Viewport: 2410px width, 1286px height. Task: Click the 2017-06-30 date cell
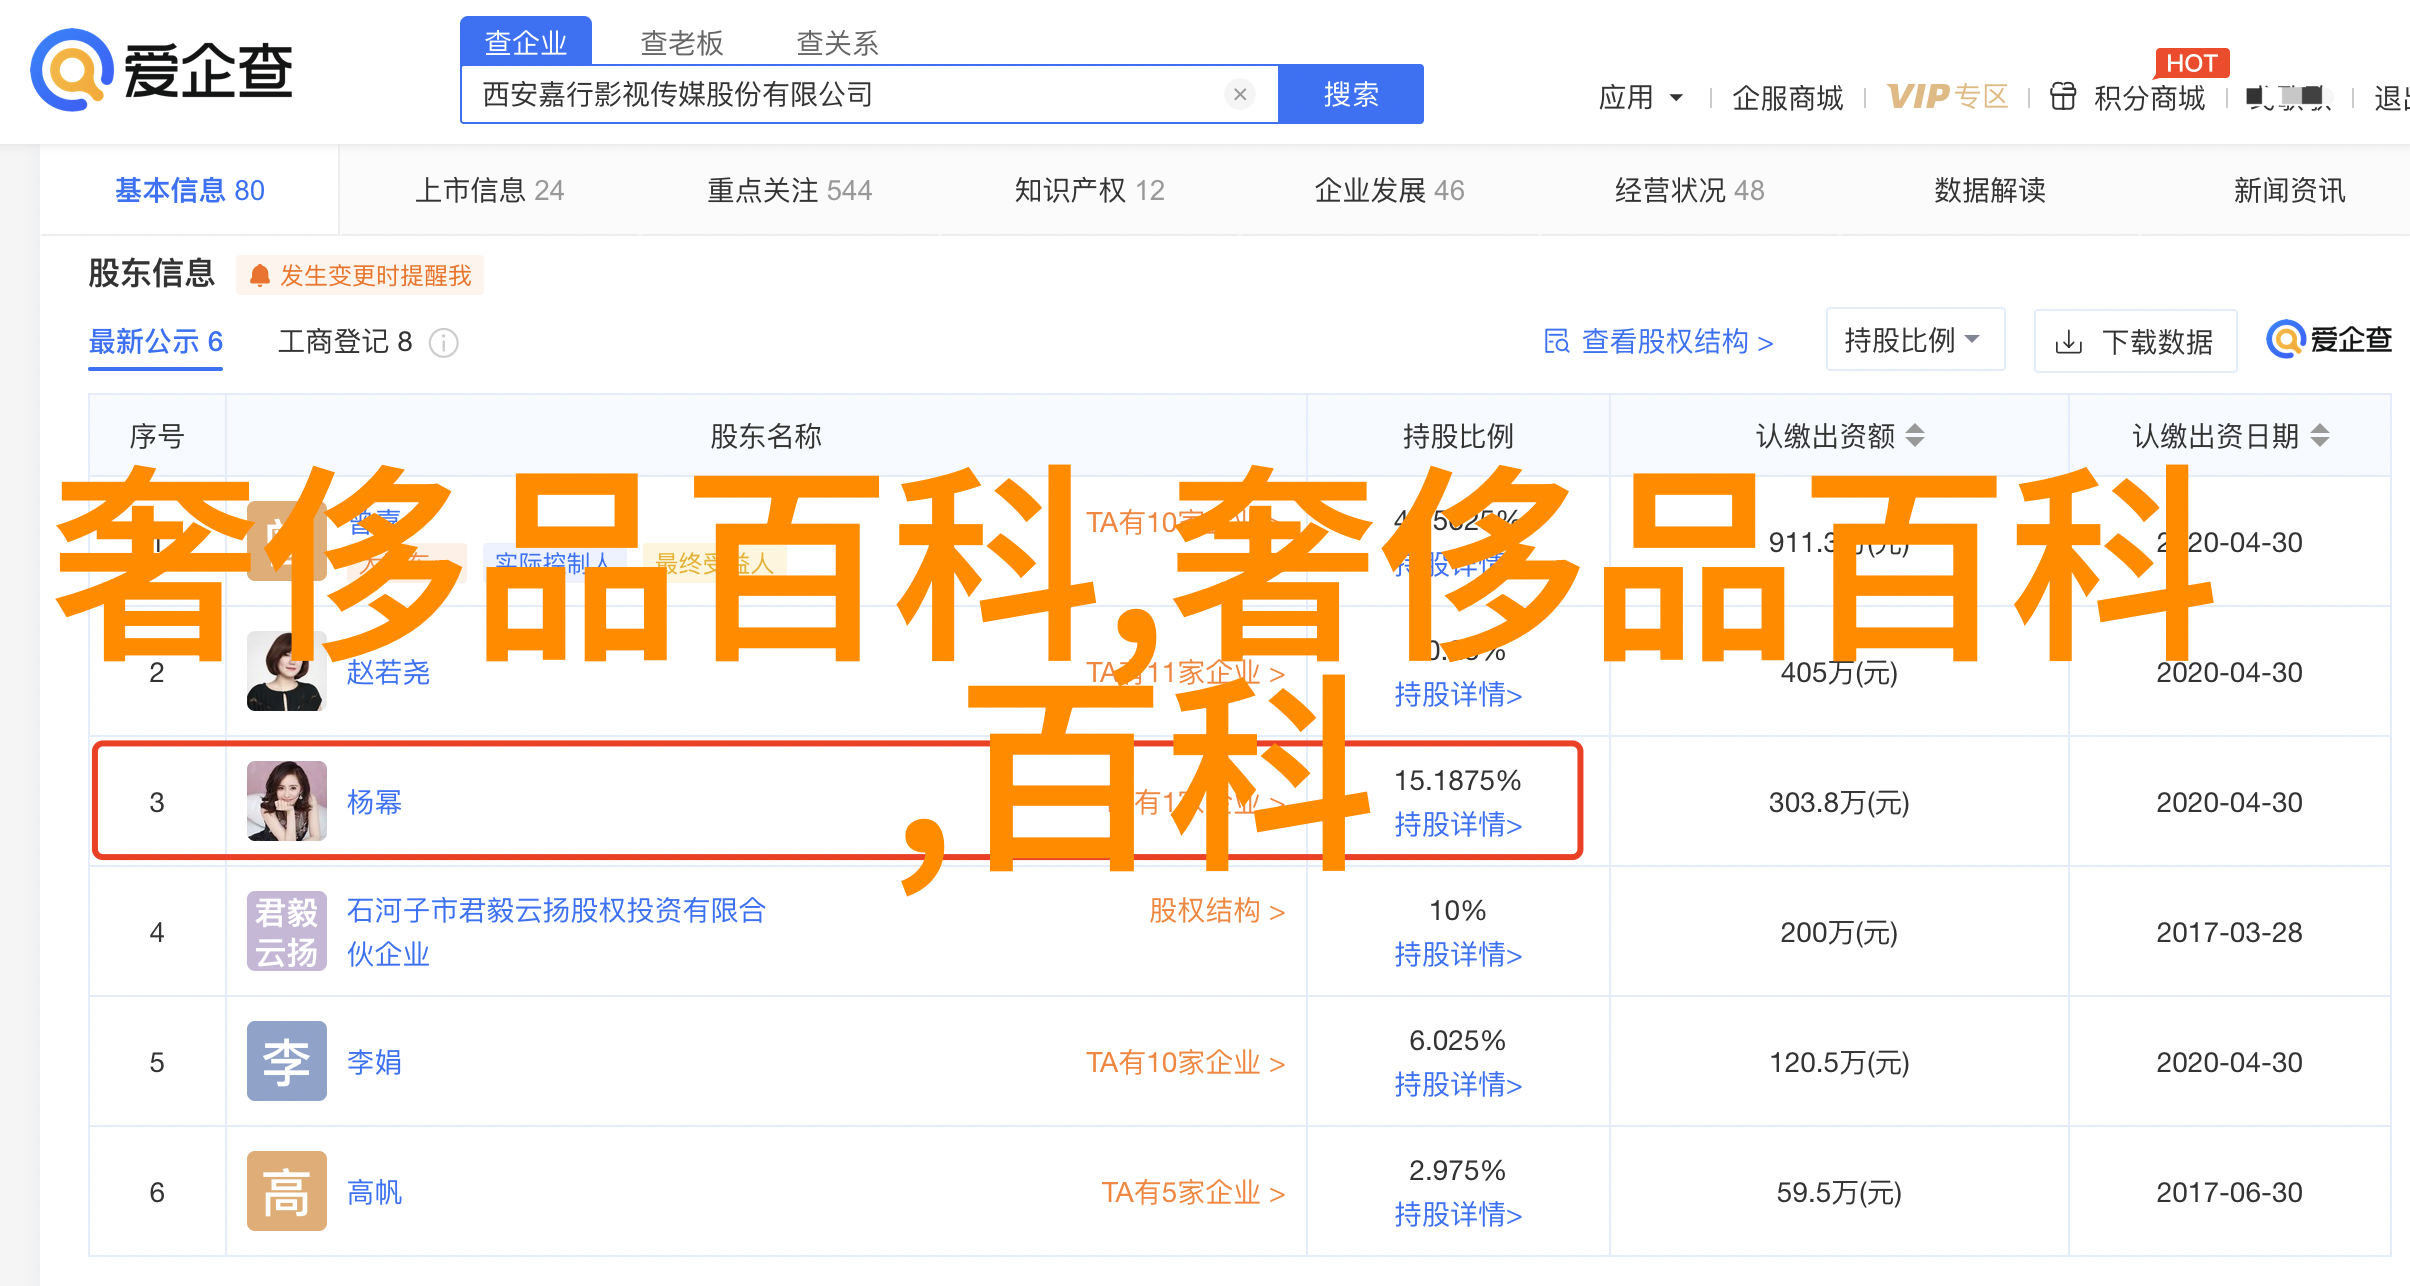coord(2229,1192)
